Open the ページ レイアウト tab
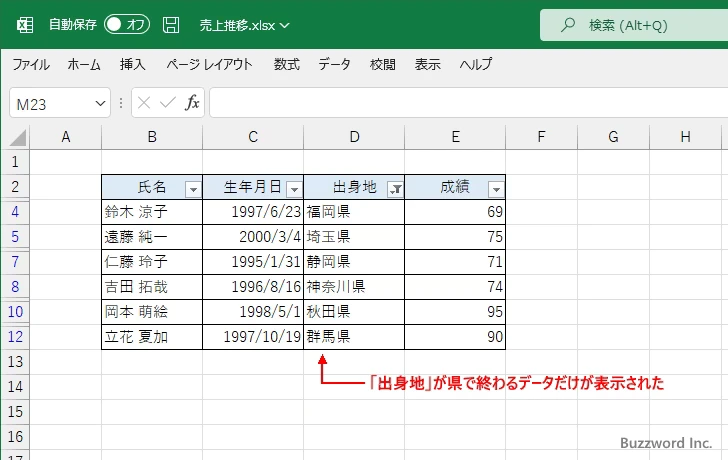 click(x=209, y=64)
